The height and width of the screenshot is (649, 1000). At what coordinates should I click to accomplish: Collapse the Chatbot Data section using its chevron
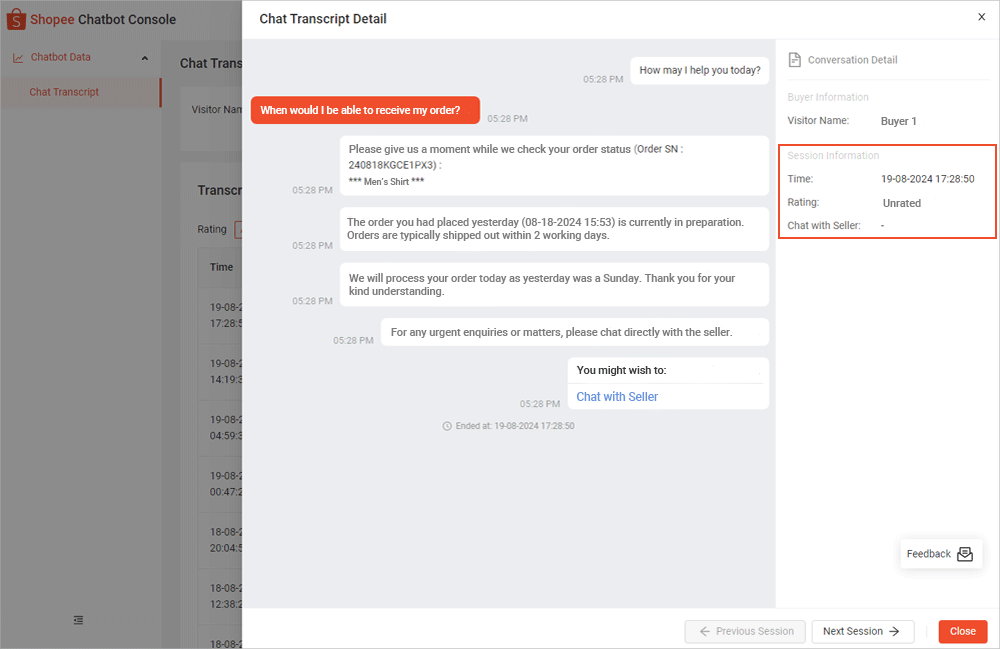[145, 57]
